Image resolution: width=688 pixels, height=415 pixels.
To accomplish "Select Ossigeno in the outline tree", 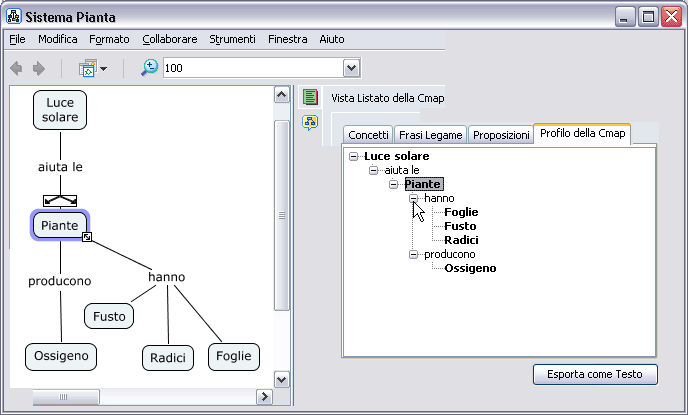I will (470, 268).
